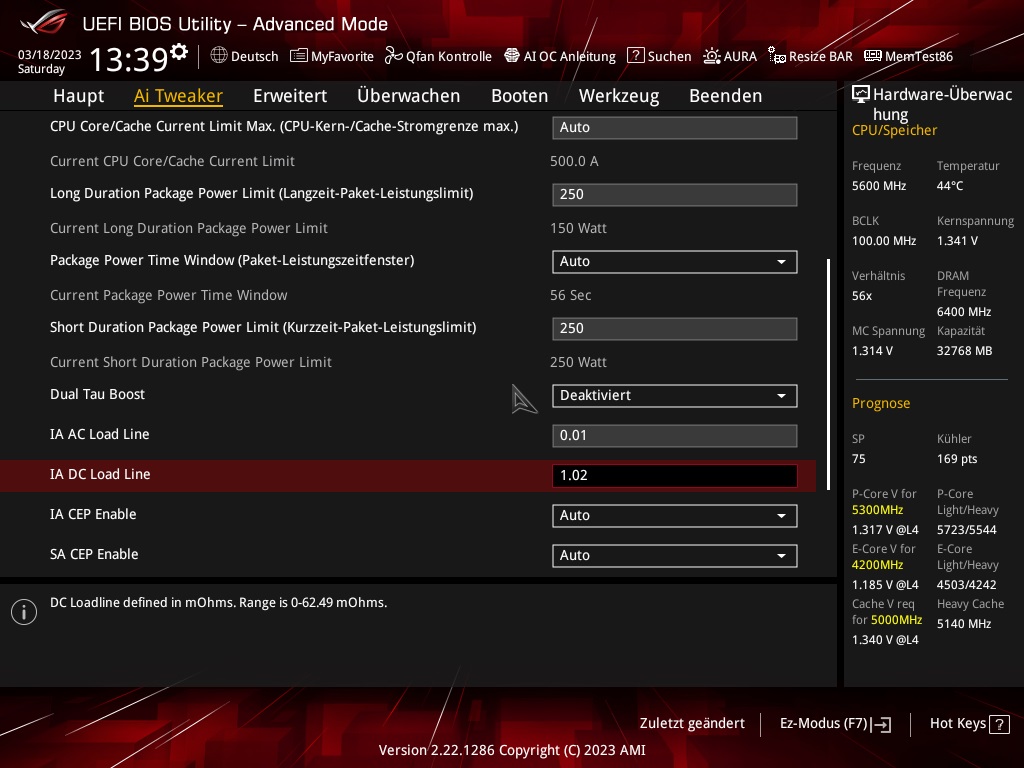Click the Suchen search label
This screenshot has height=768, width=1024.
click(x=669, y=56)
